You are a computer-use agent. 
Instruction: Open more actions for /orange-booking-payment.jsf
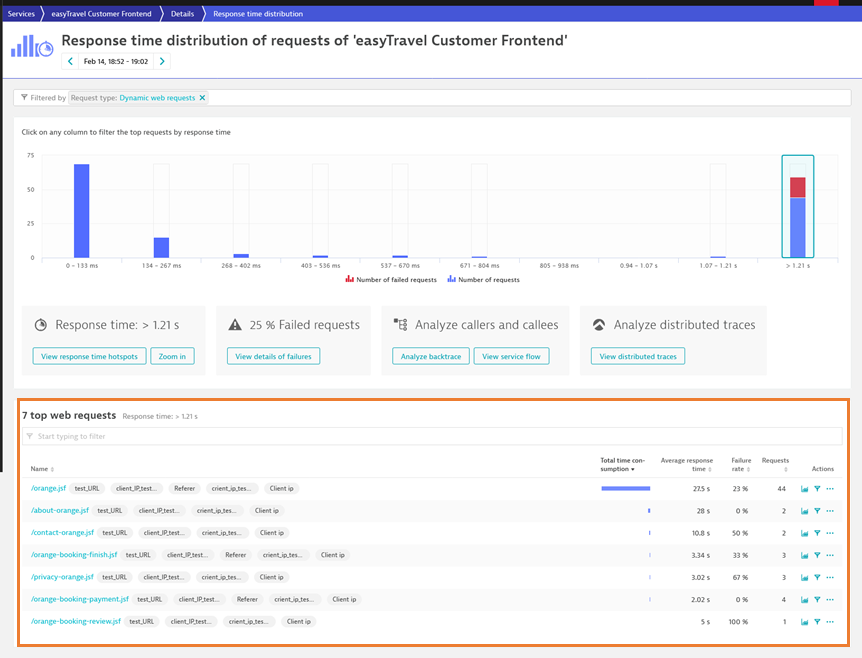coord(830,600)
